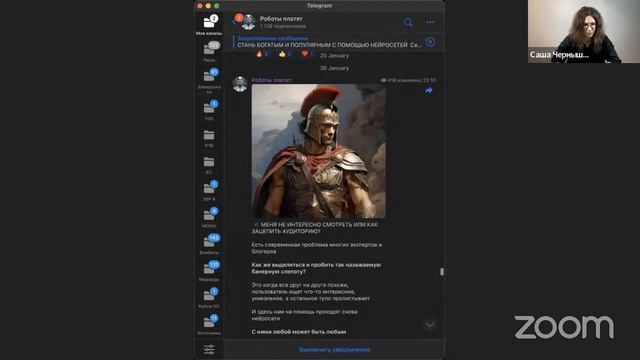Click the chat scrollbar thumb
This screenshot has height=360, width=640.
[x=442, y=272]
